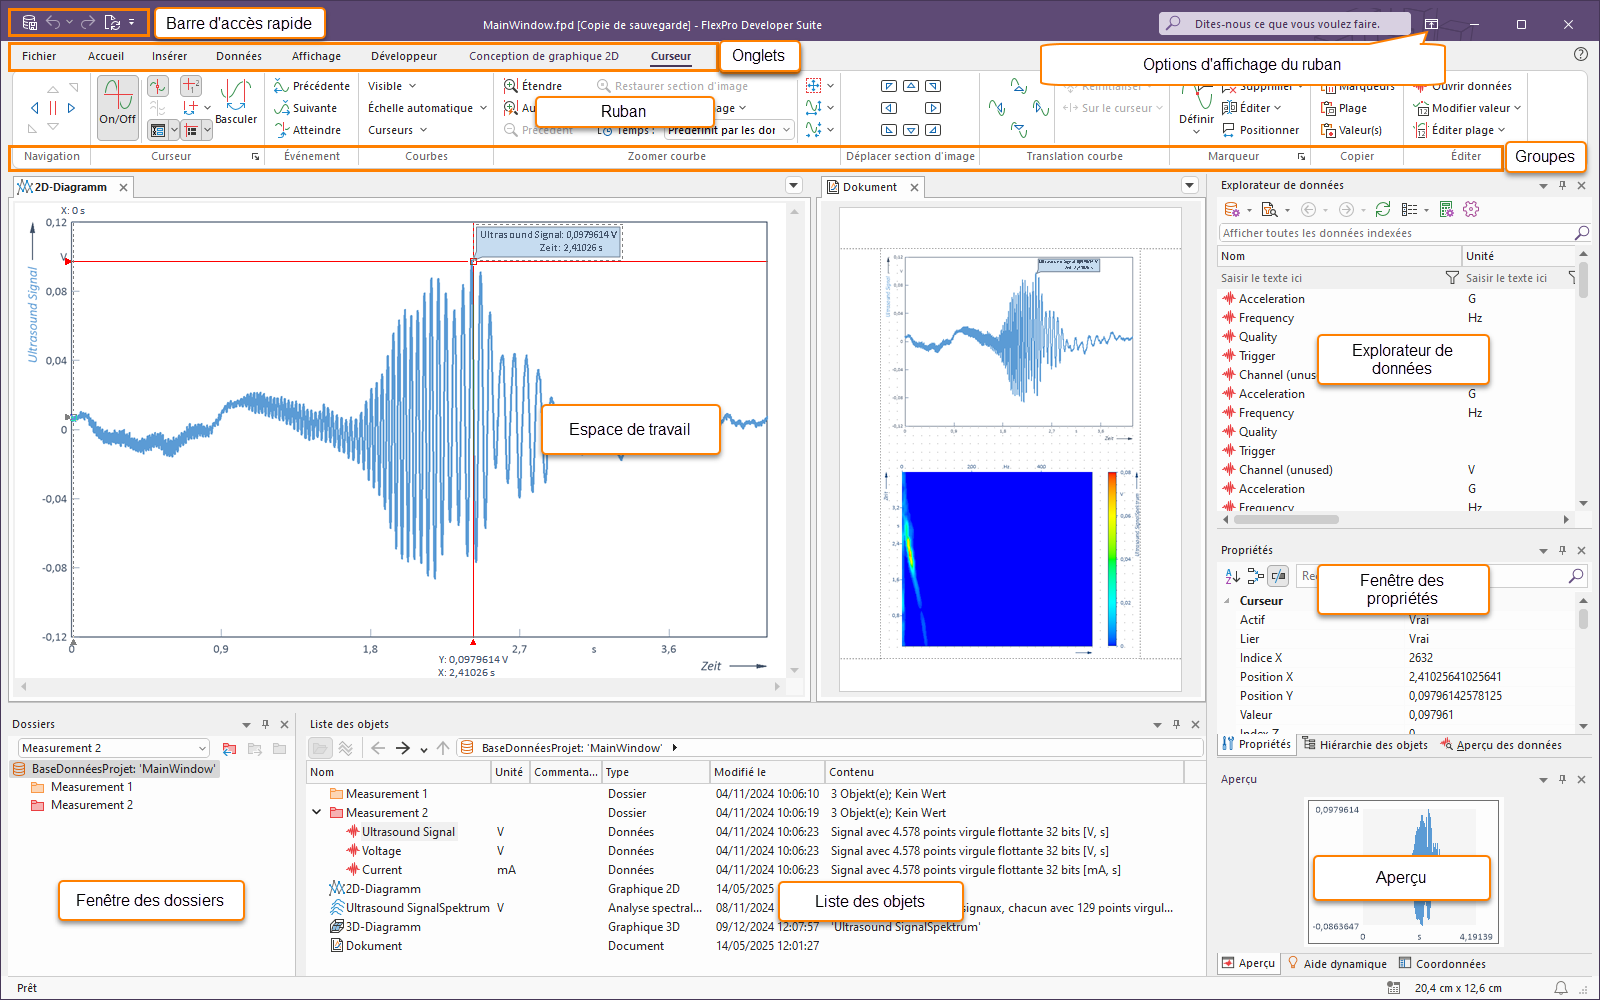The image size is (1600, 1000).
Task: Click the Étendre zoom icon
Action: point(511,86)
